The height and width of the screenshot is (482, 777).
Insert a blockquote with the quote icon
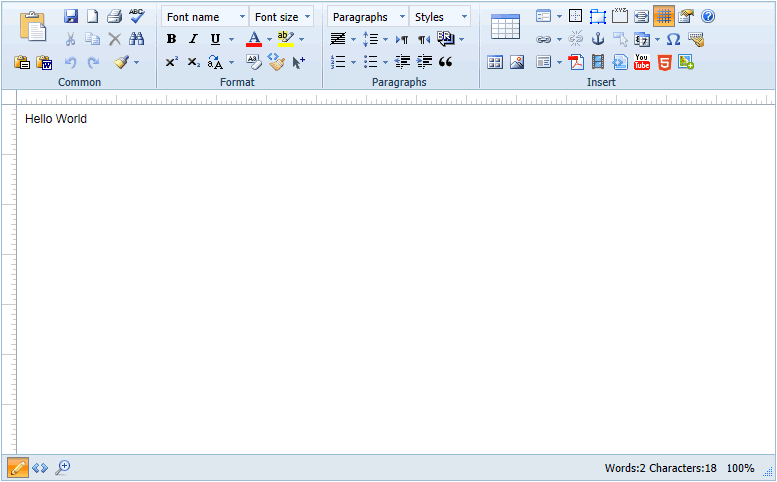point(446,62)
